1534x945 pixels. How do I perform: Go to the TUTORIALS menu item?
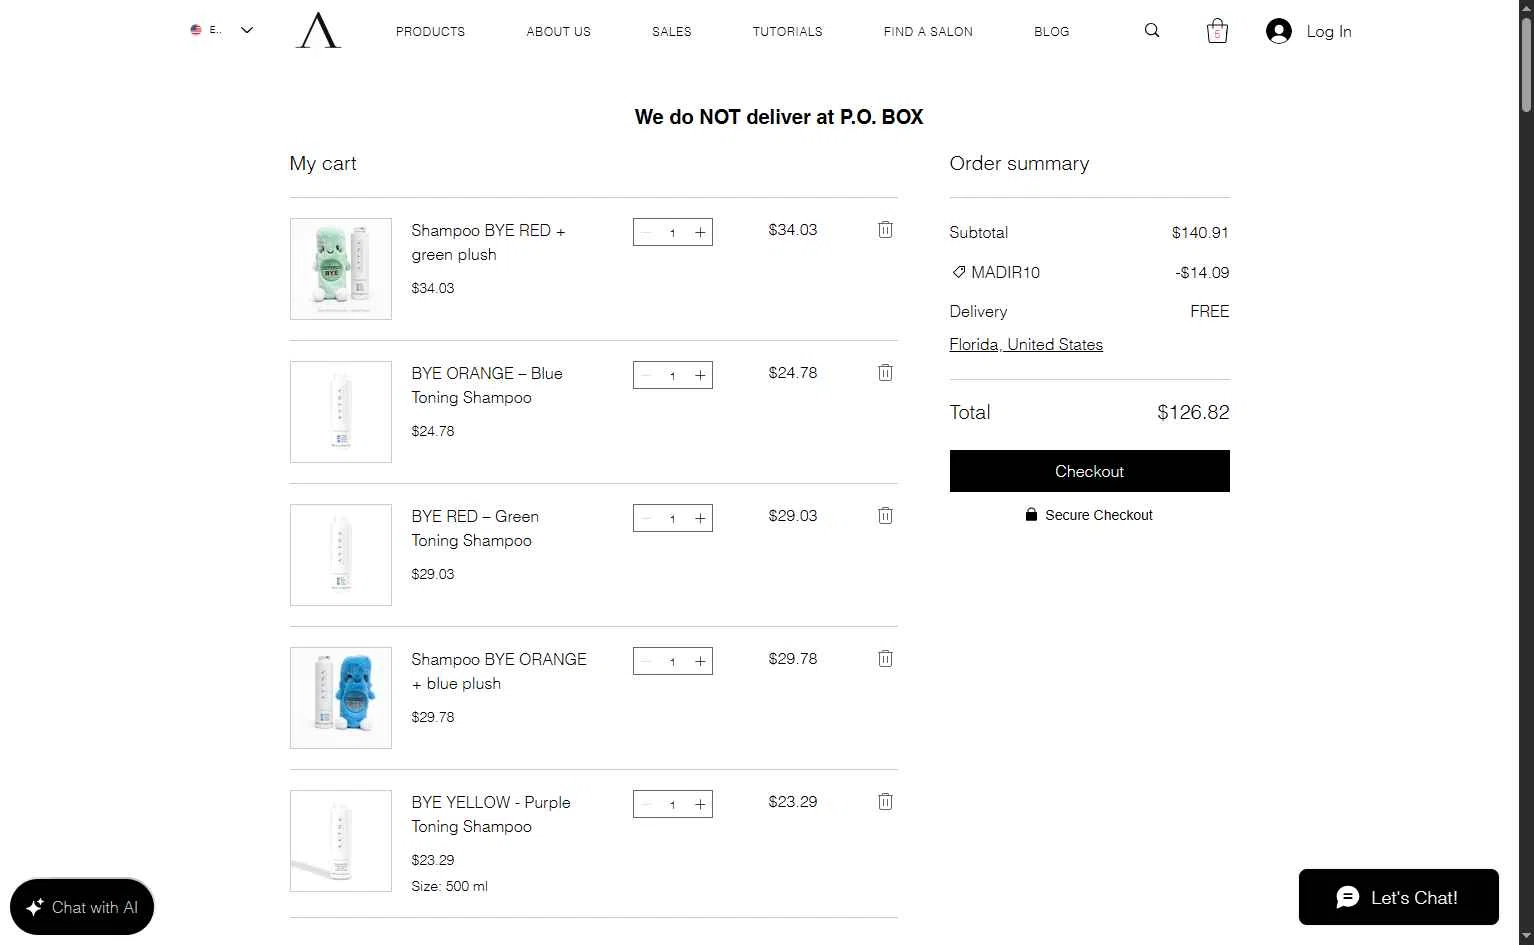[x=787, y=31]
